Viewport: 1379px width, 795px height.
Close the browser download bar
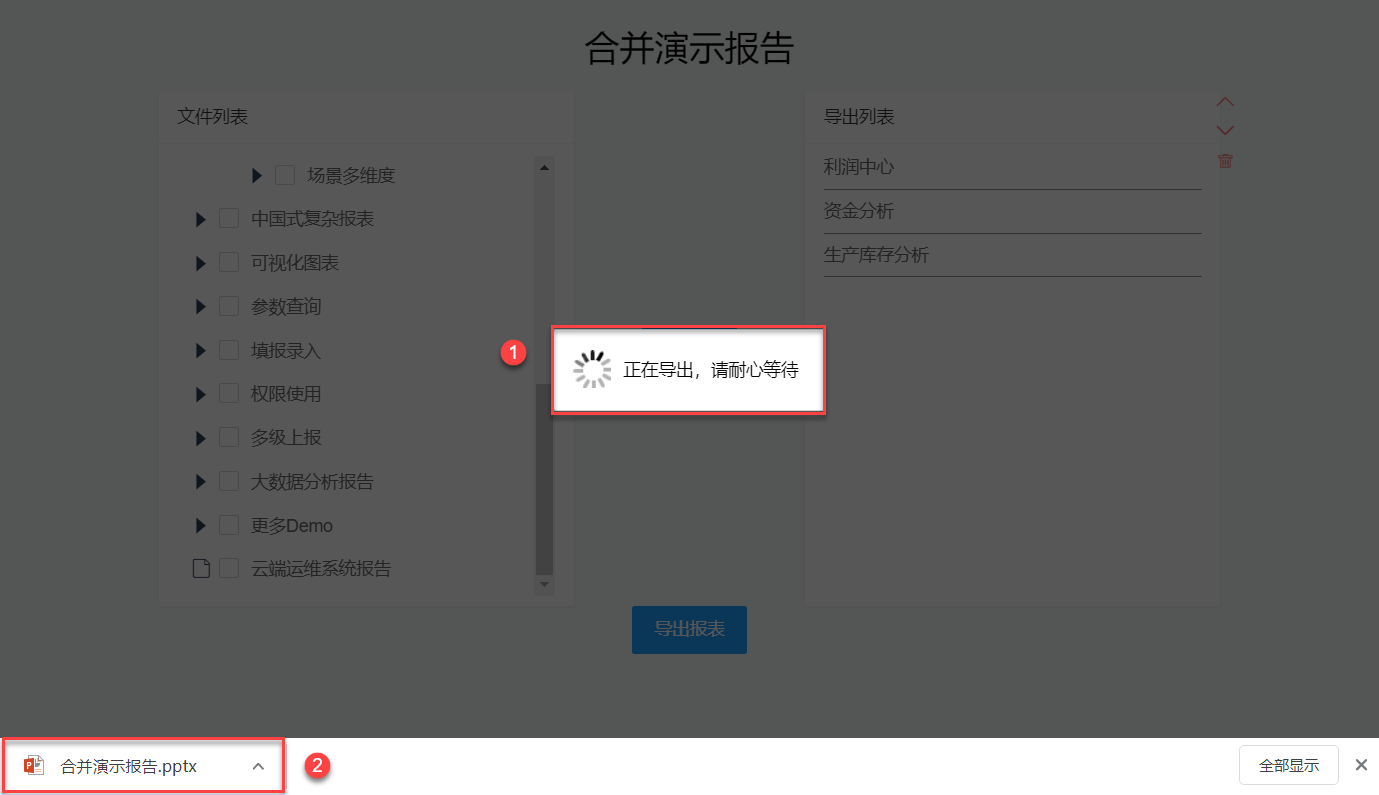[1361, 765]
